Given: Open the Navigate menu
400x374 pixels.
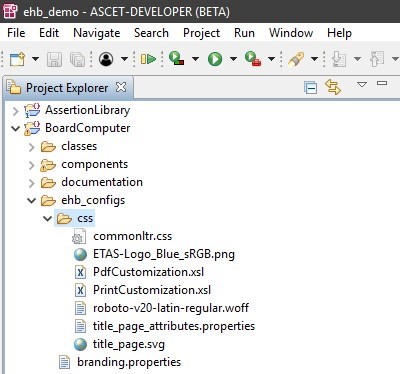Looking at the screenshot, I should [97, 33].
